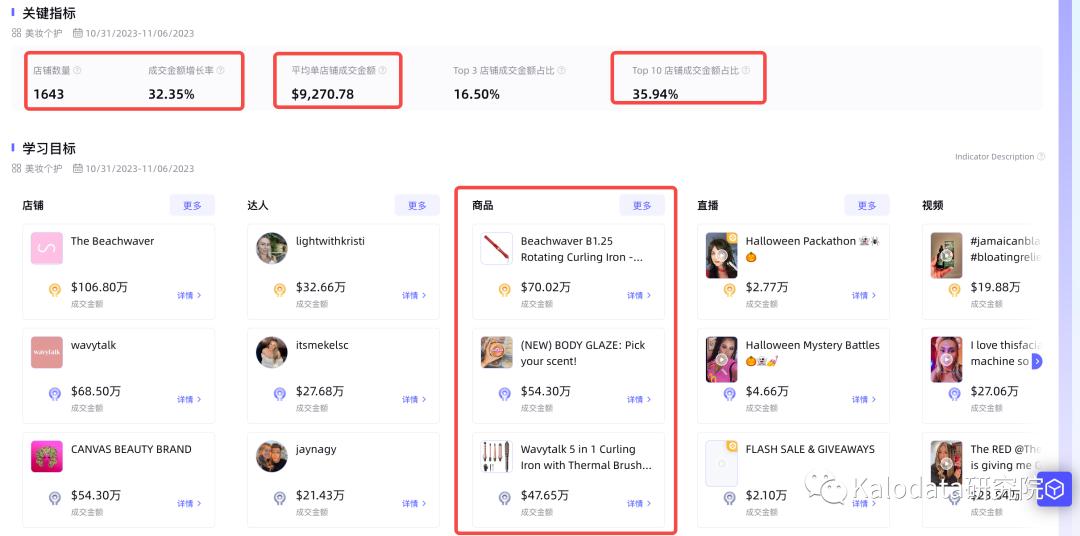Click the Indicator Description link
The image size is (1080, 536).
point(995,156)
